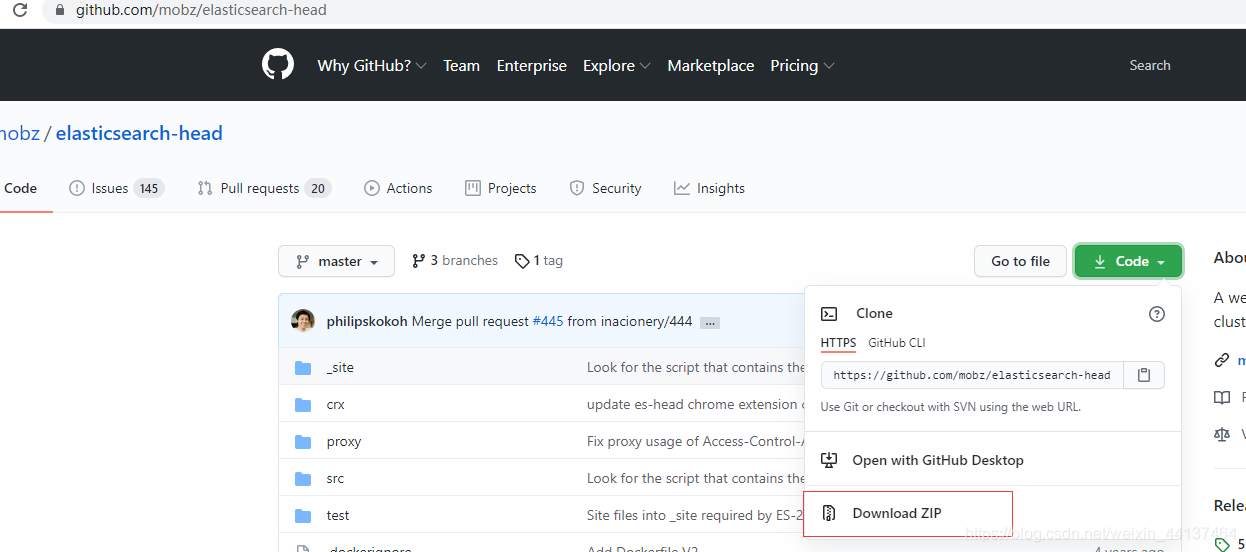Viewport: 1246px width, 552px height.
Task: Open the src folder
Action: click(335, 478)
